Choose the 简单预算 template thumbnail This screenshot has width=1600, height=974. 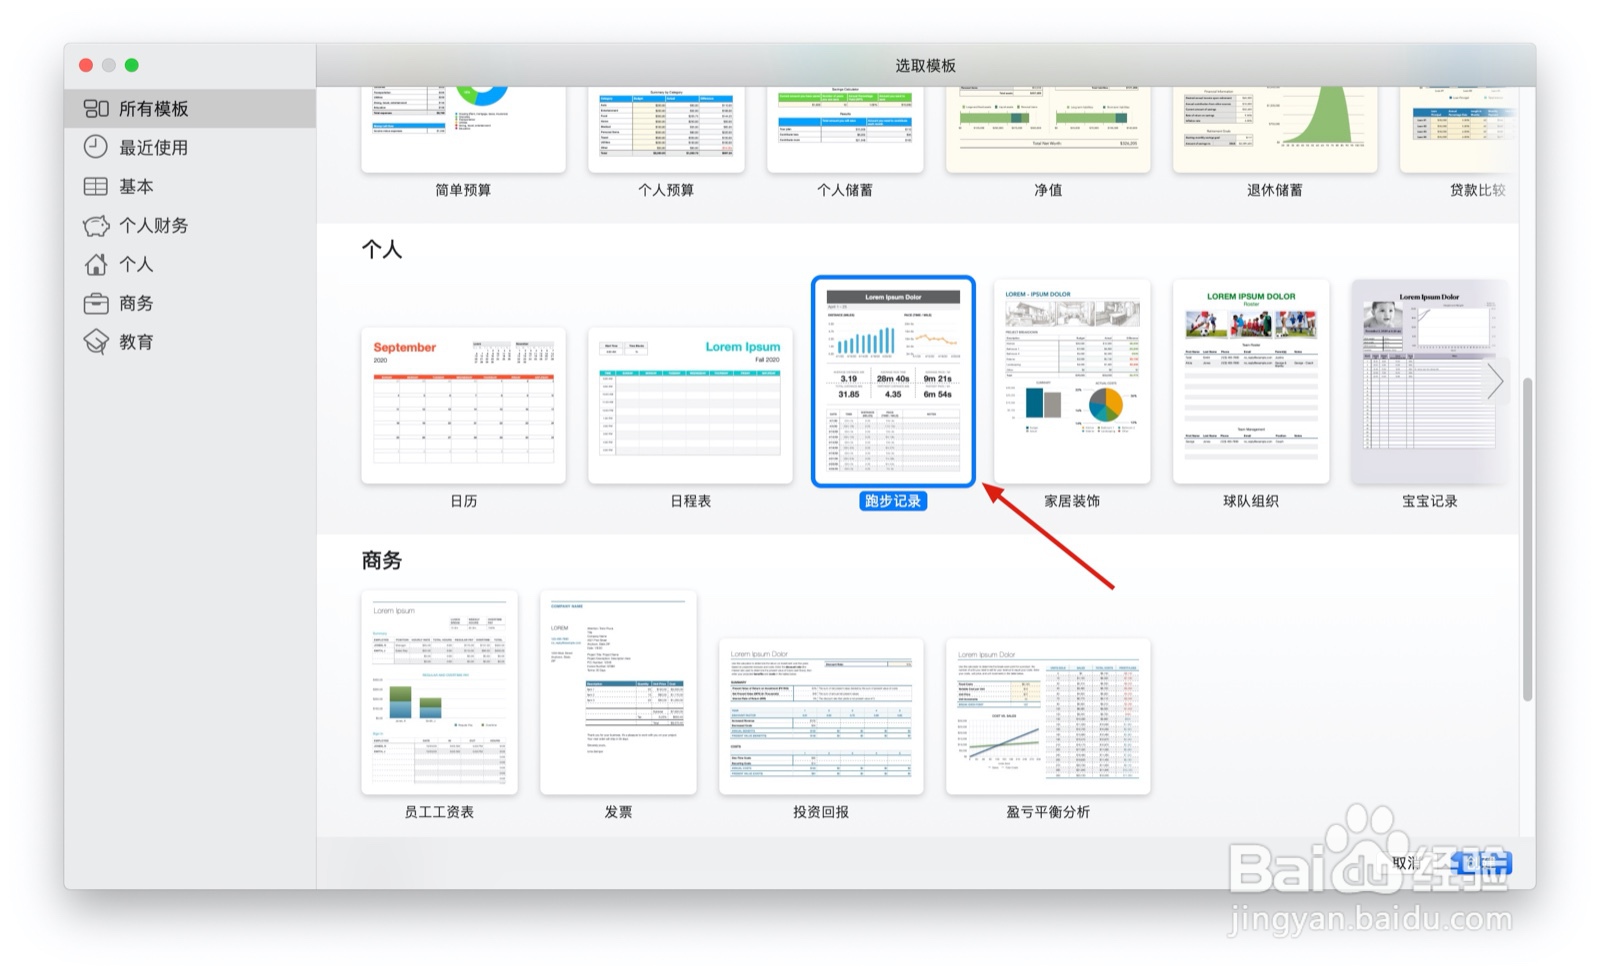pyautogui.click(x=463, y=129)
